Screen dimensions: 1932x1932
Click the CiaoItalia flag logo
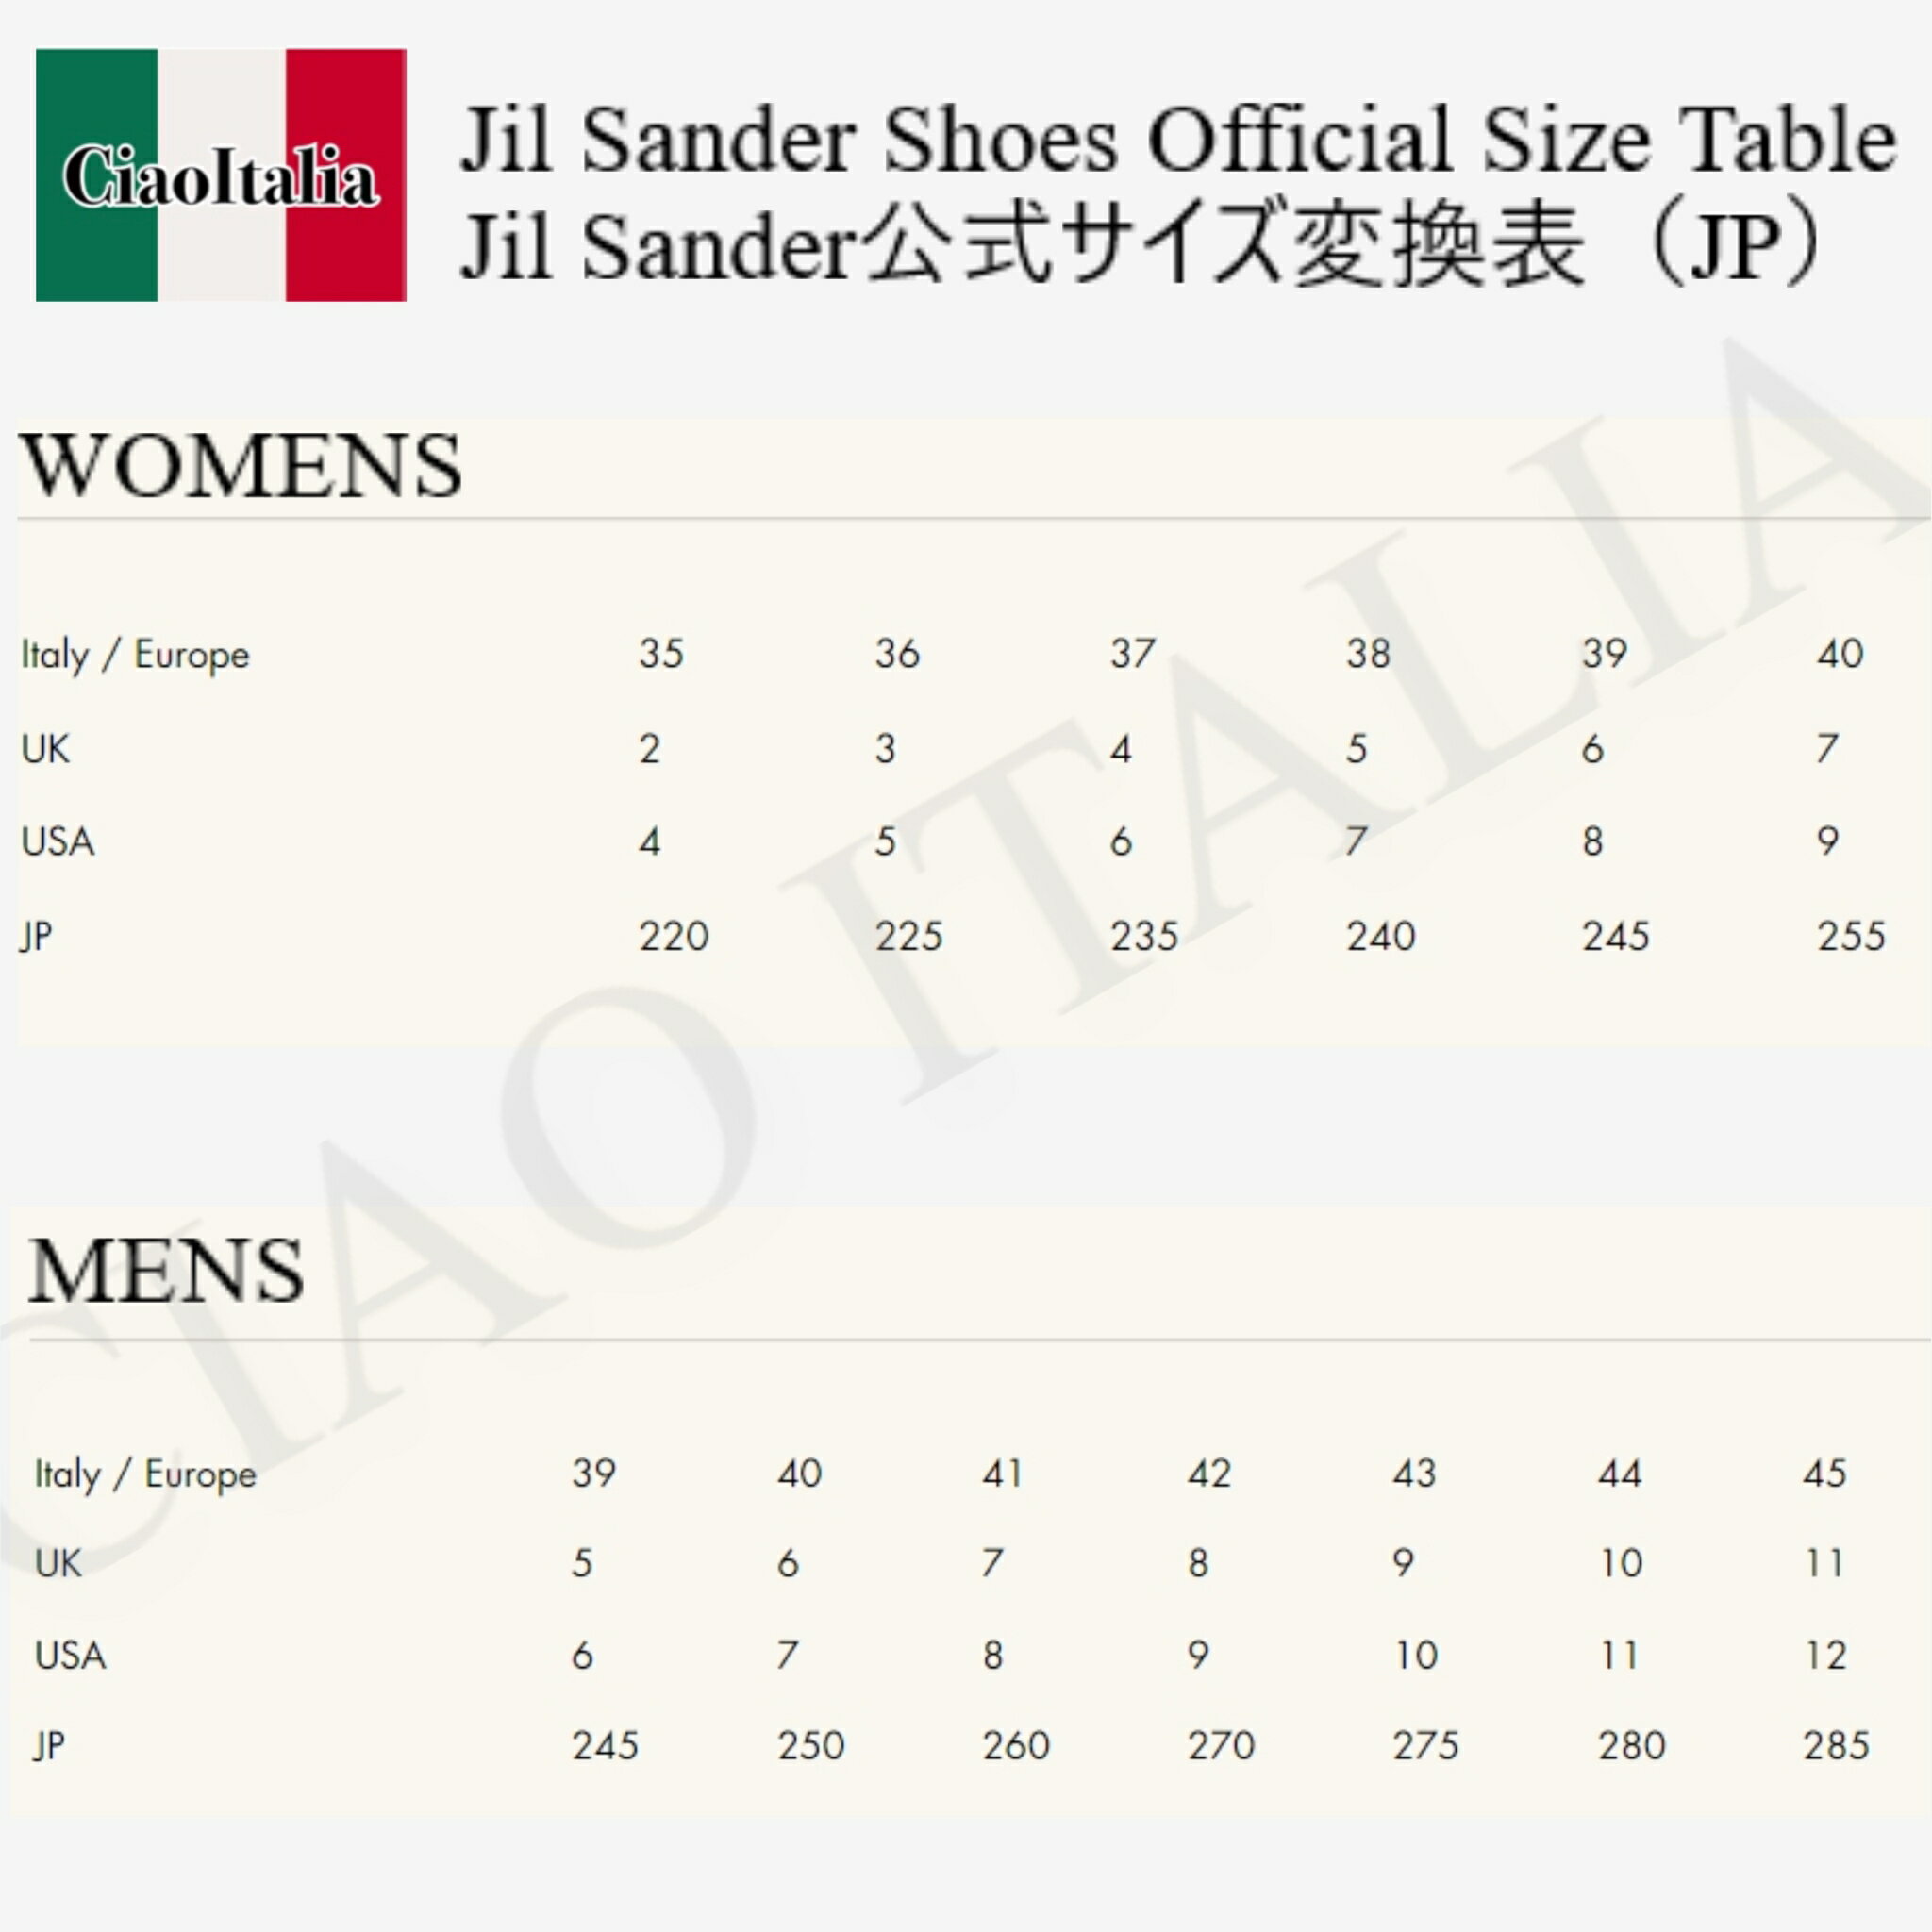click(221, 175)
